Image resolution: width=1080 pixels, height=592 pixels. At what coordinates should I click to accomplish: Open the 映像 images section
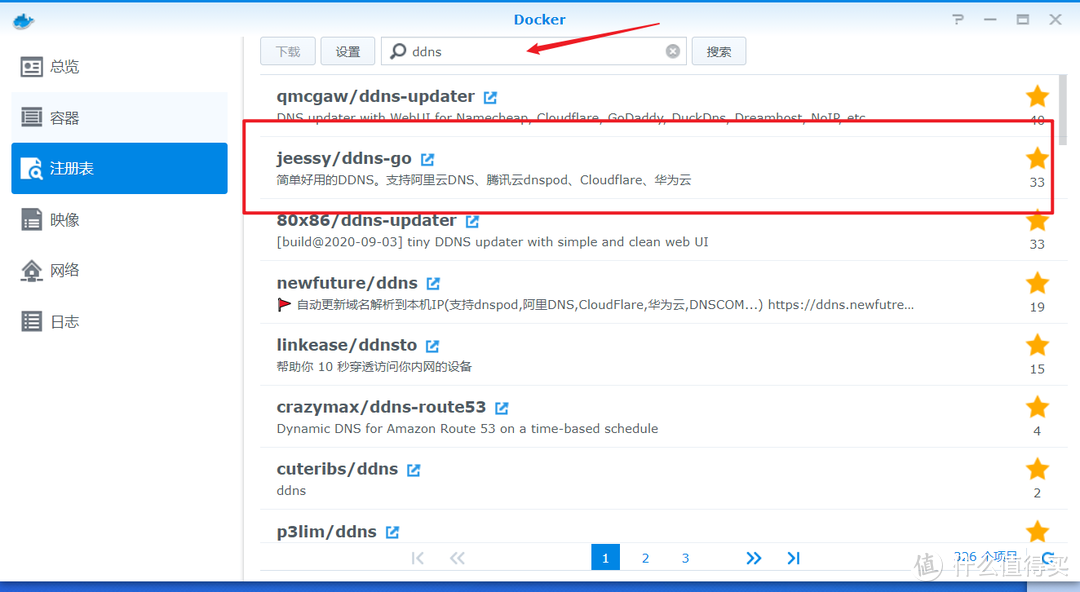pos(119,220)
